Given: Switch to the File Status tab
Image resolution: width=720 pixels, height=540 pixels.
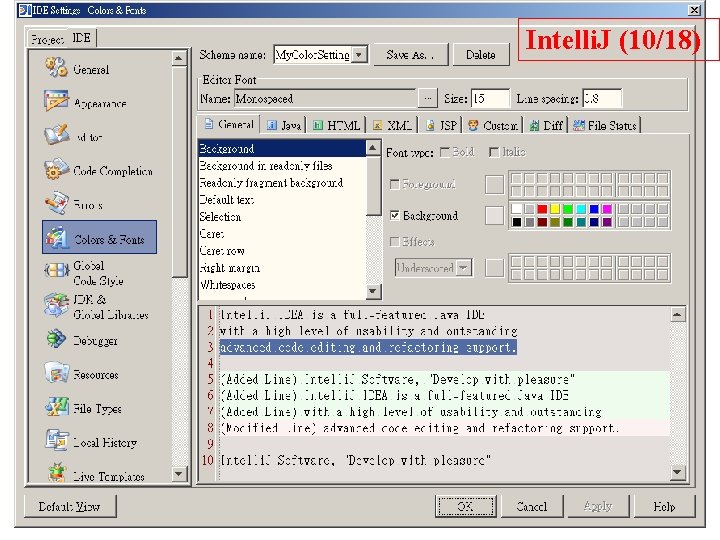Looking at the screenshot, I should coord(605,125).
